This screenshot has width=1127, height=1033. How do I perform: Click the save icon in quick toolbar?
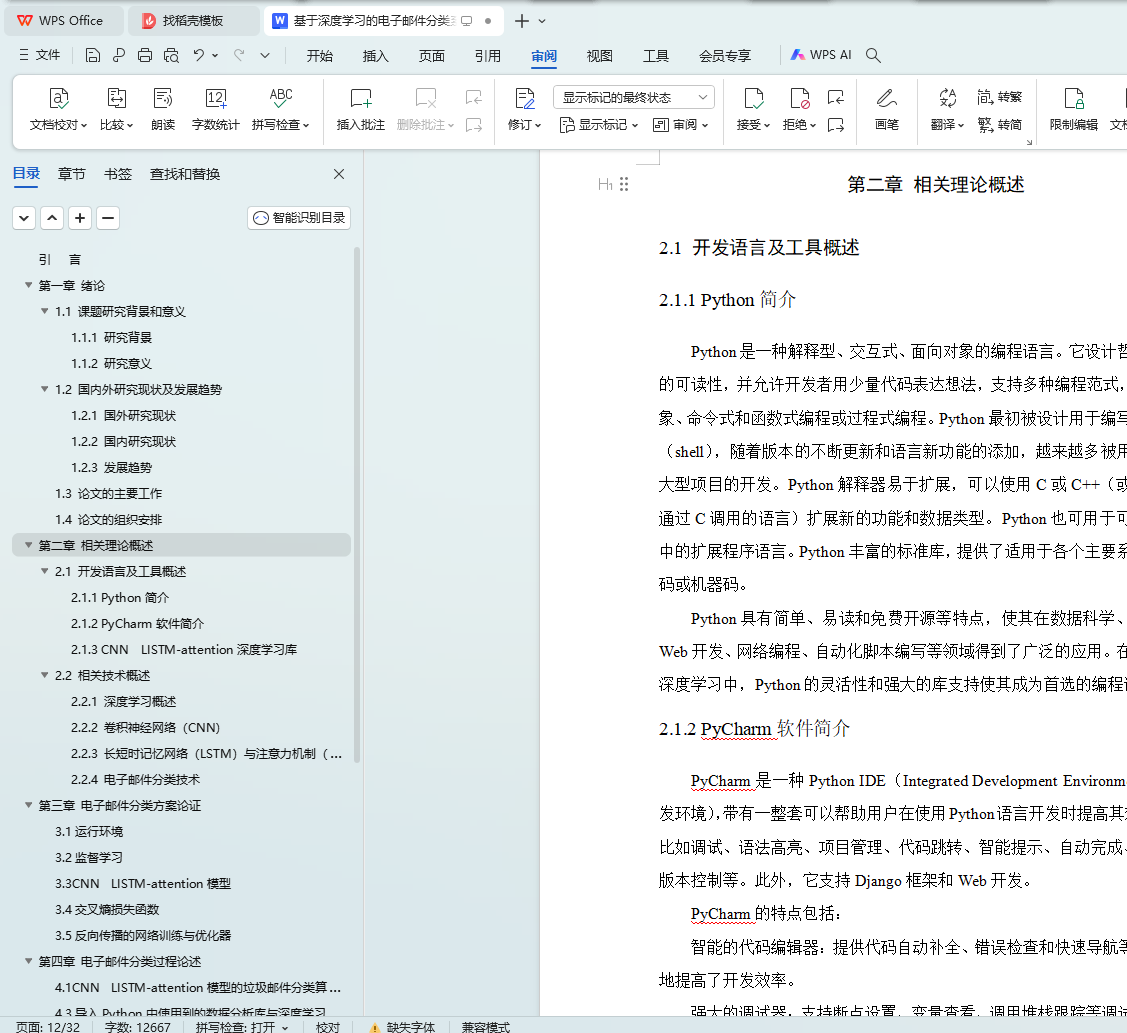click(93, 55)
